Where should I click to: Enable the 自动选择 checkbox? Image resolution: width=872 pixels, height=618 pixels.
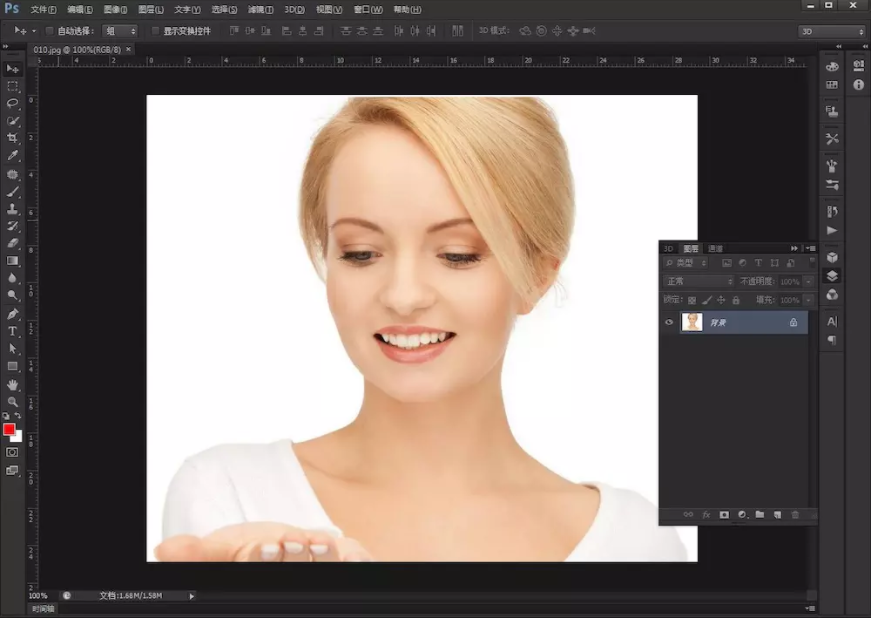coord(49,31)
